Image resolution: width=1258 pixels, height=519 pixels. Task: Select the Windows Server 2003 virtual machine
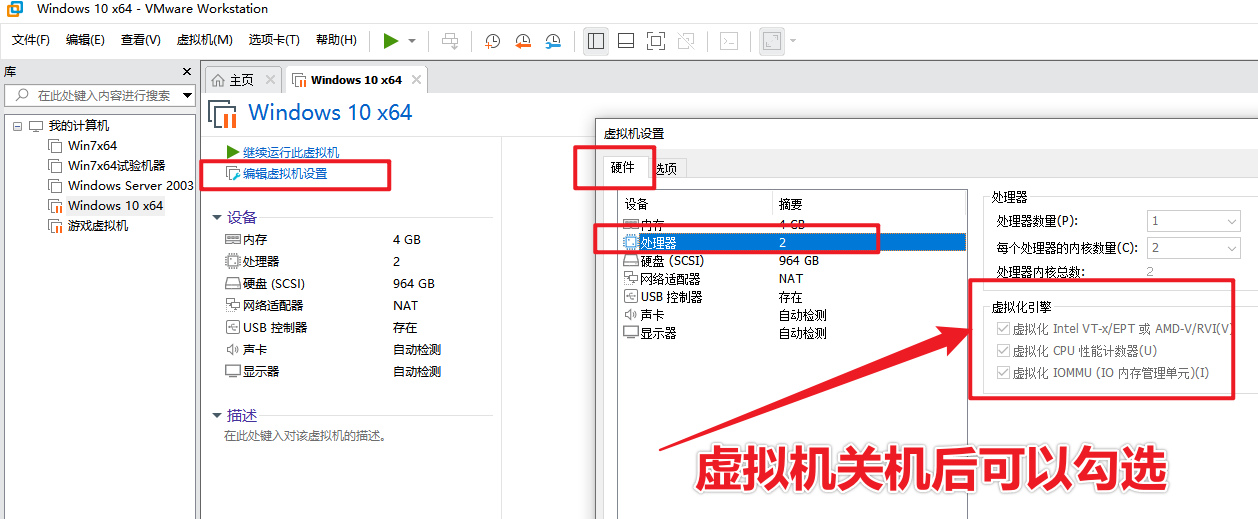[131, 186]
